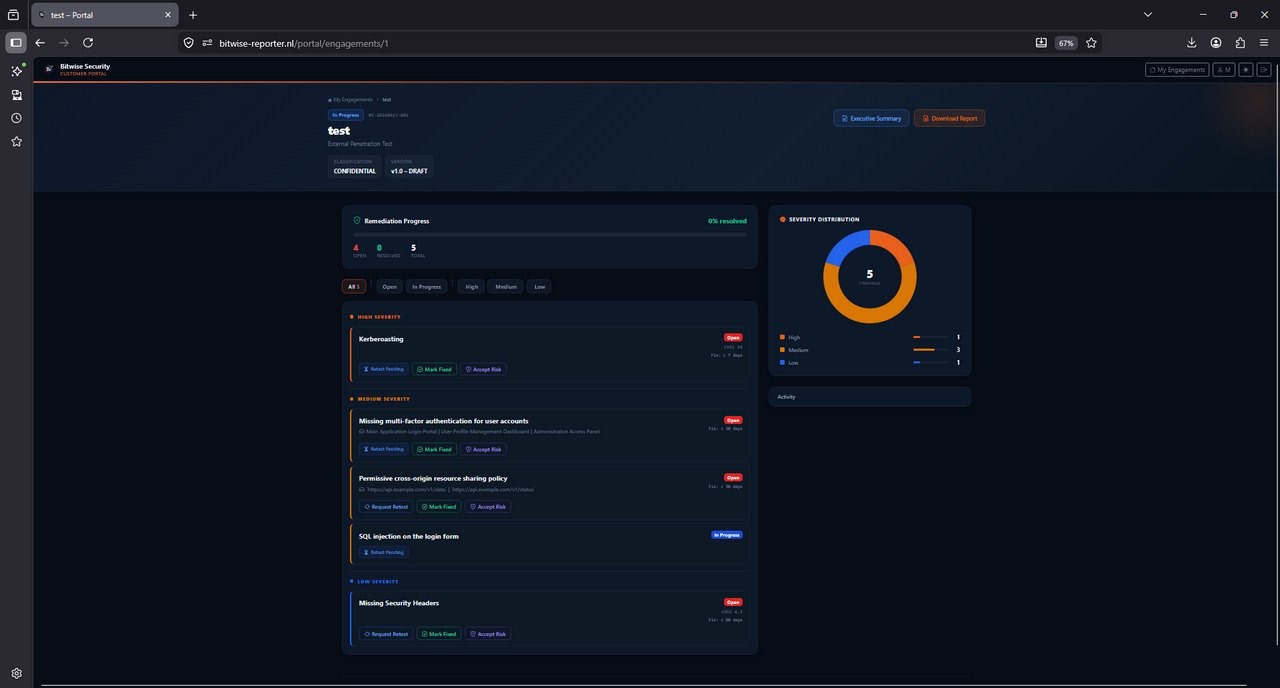Click the install app icon in address bar

tap(1041, 43)
